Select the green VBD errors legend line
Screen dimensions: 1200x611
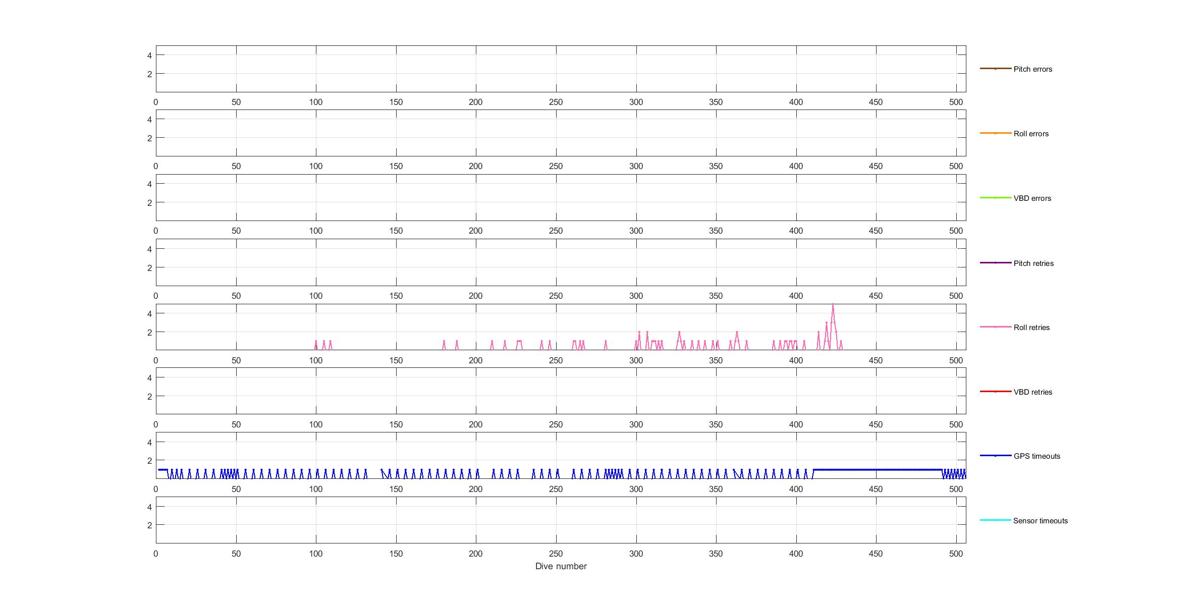[995, 198]
